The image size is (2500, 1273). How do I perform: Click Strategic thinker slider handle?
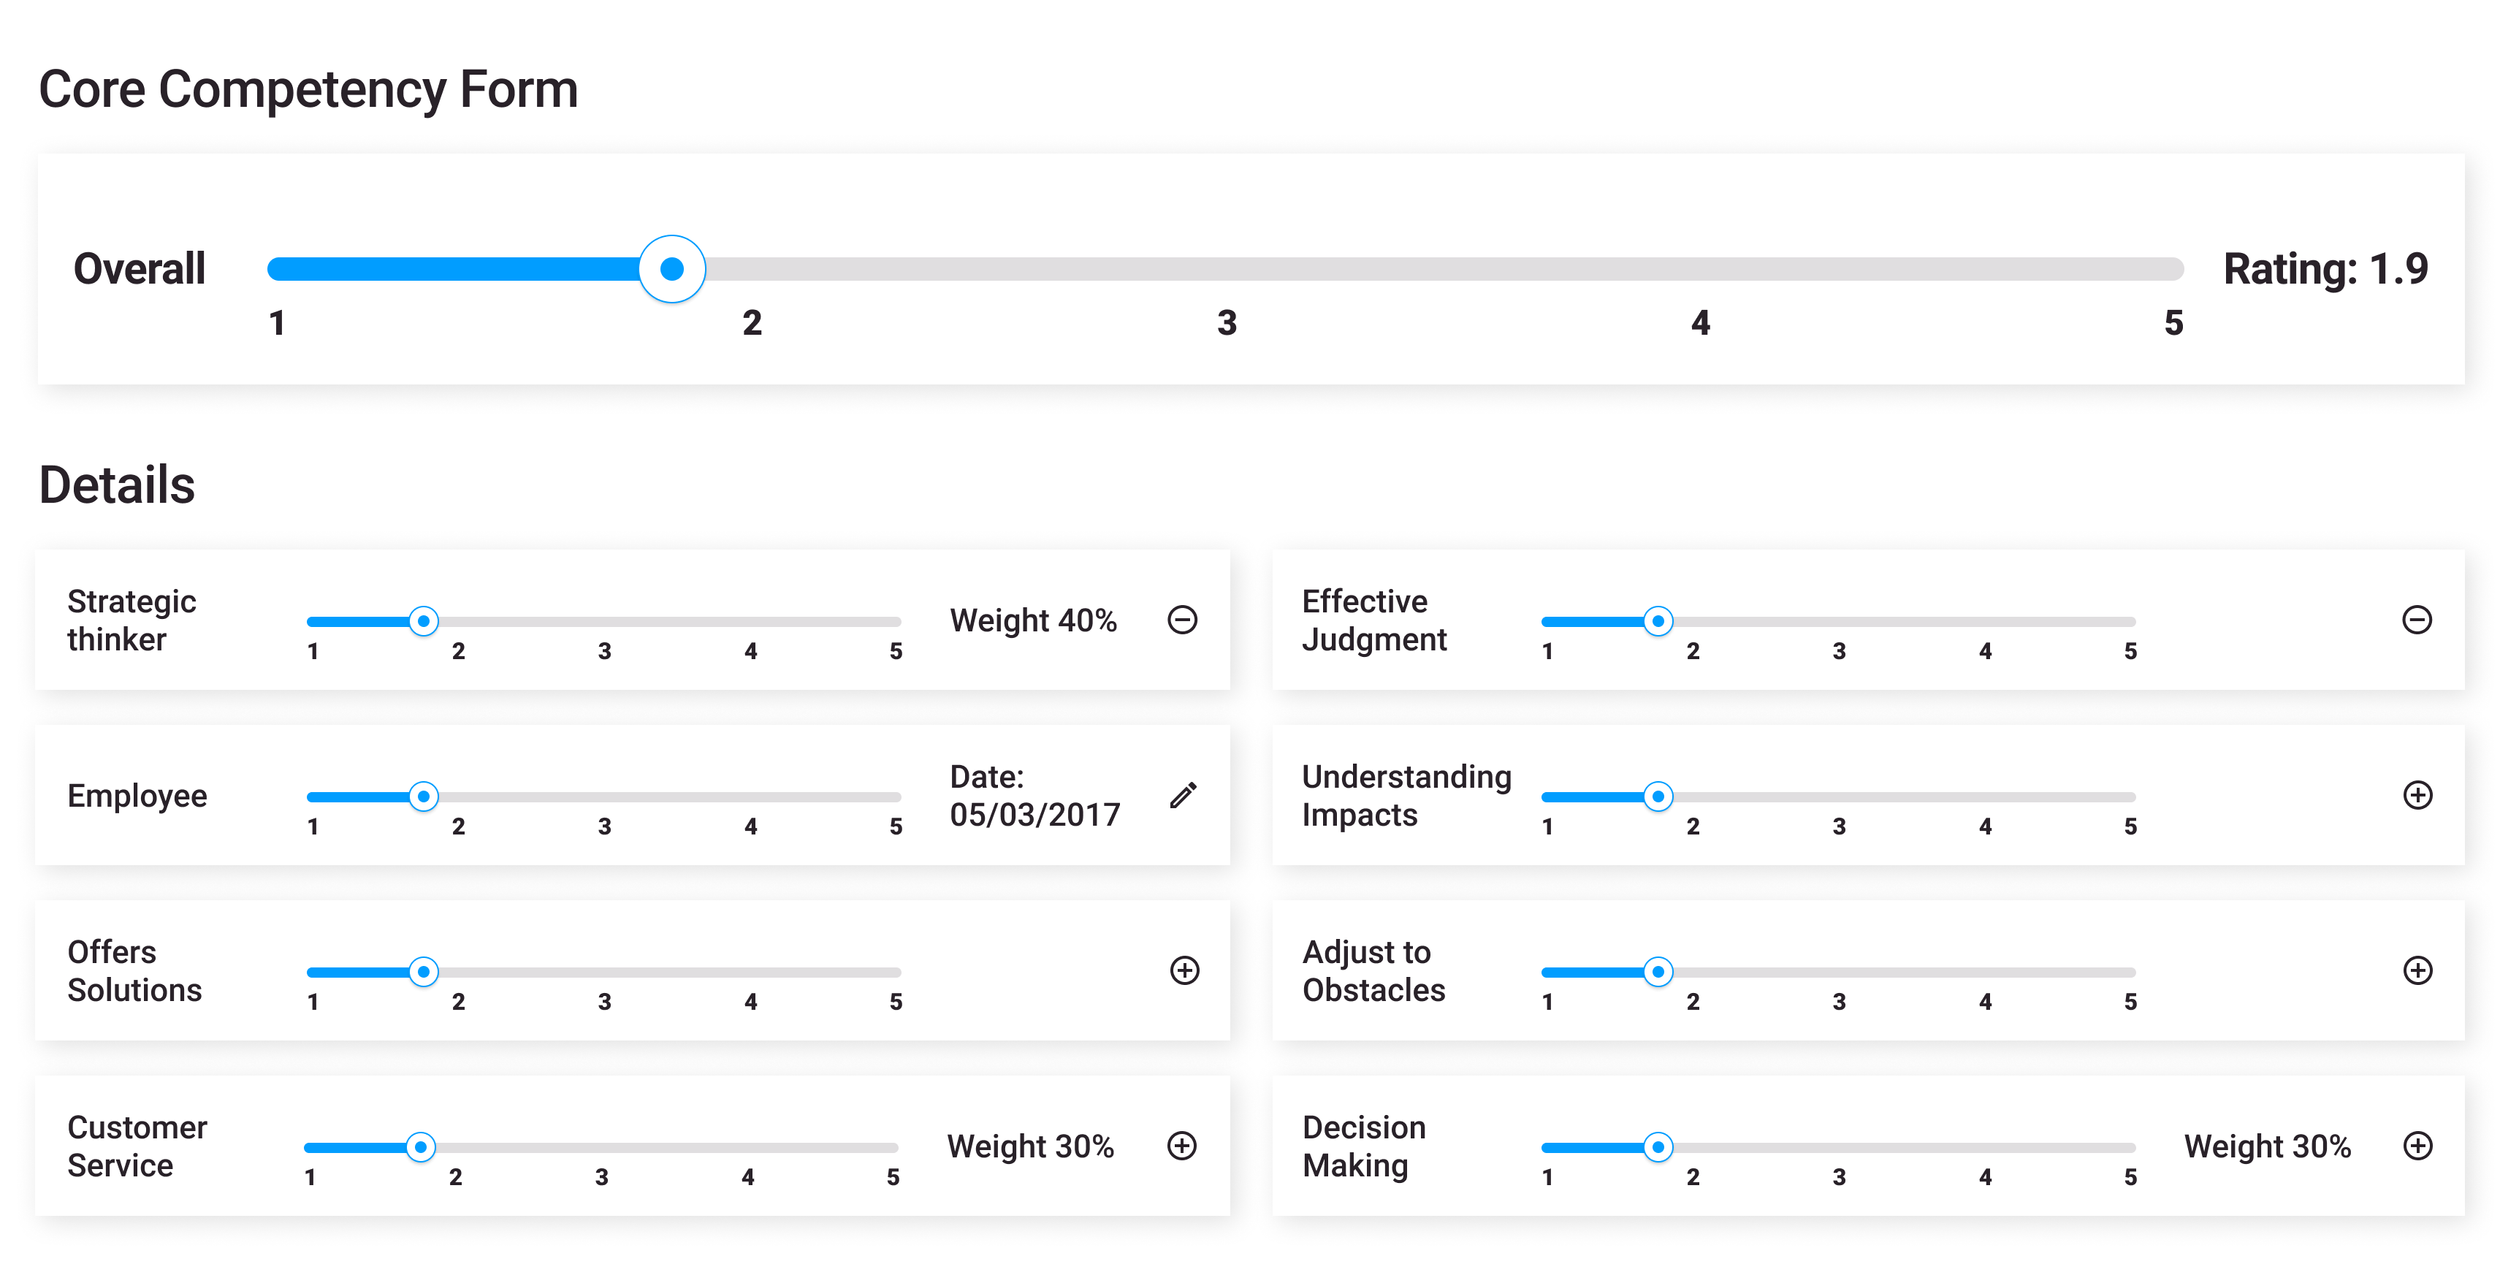[x=424, y=622]
